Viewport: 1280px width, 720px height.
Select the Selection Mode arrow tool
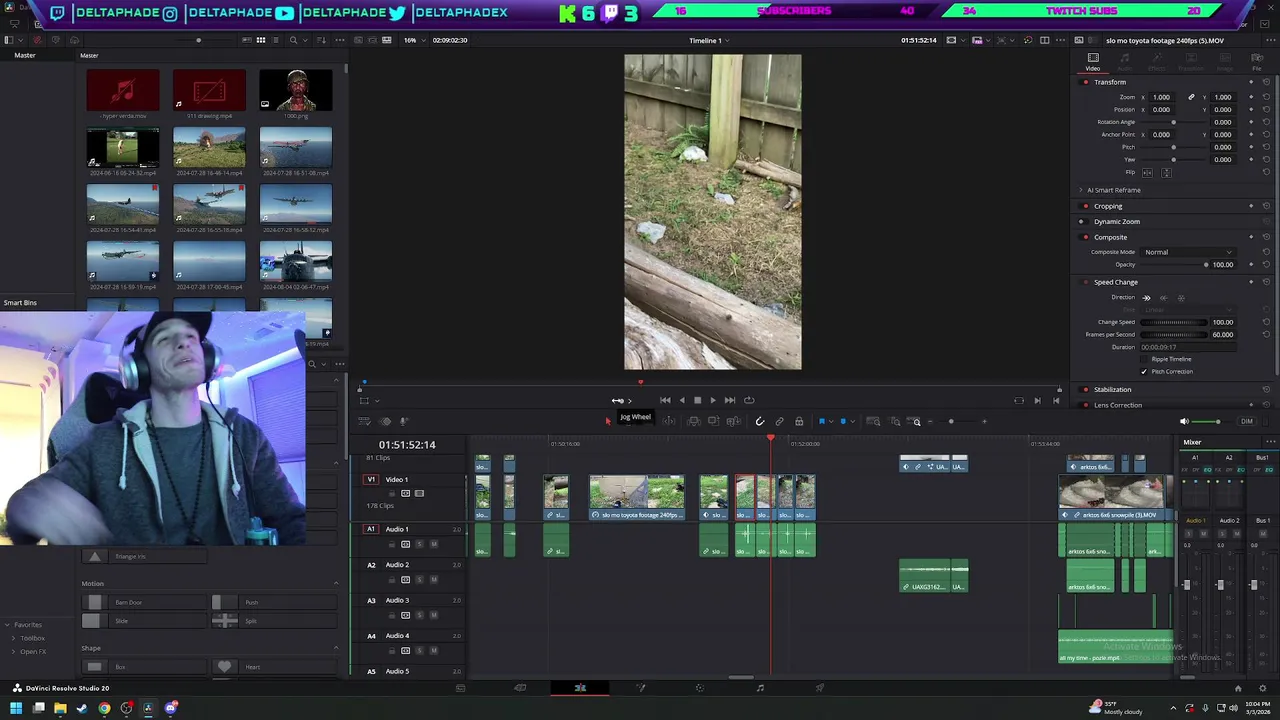(608, 422)
